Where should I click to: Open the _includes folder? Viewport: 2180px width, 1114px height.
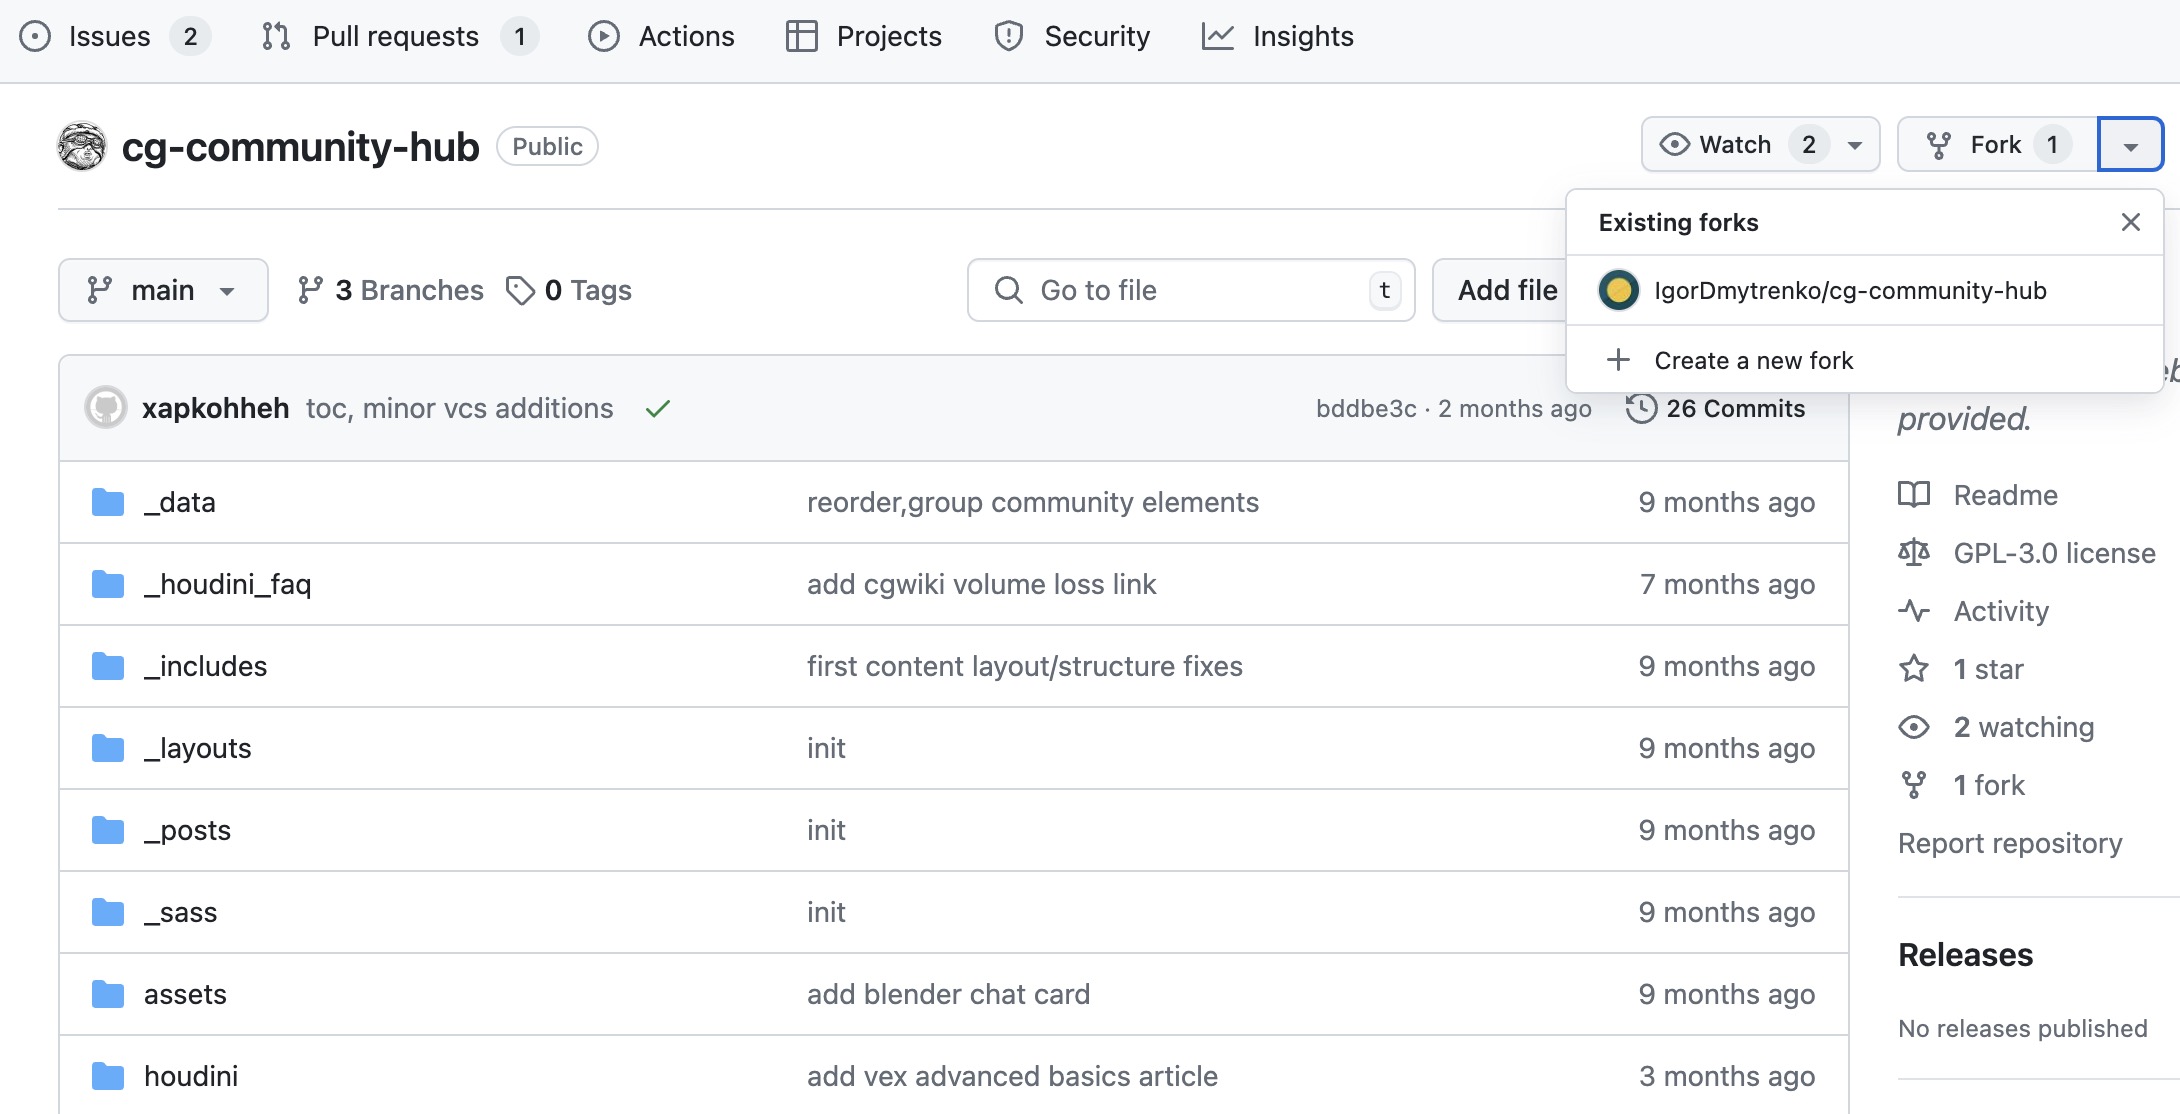click(x=206, y=666)
